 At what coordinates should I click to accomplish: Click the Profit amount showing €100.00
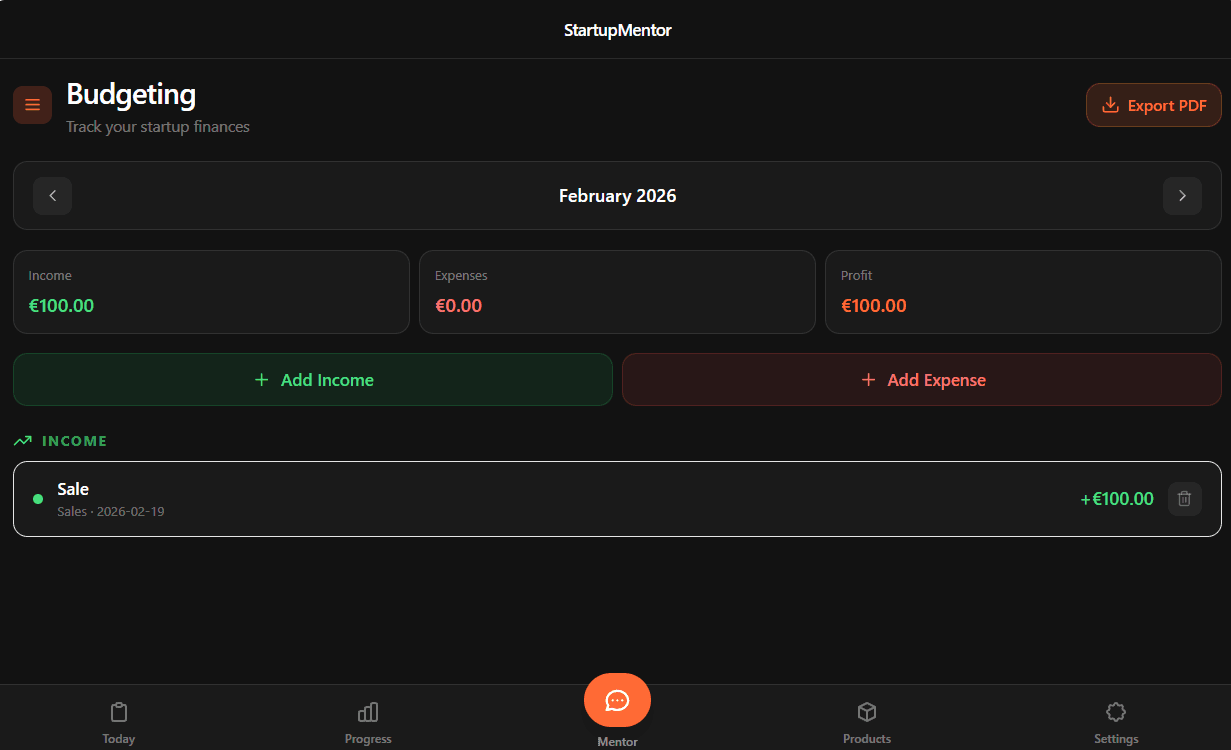pyautogui.click(x=873, y=305)
